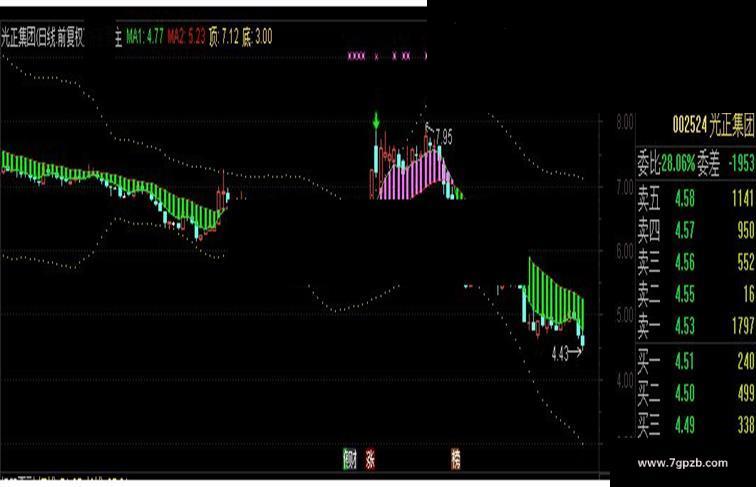Select the 买二 price 4.50
The image size is (756, 487).
pos(685,393)
